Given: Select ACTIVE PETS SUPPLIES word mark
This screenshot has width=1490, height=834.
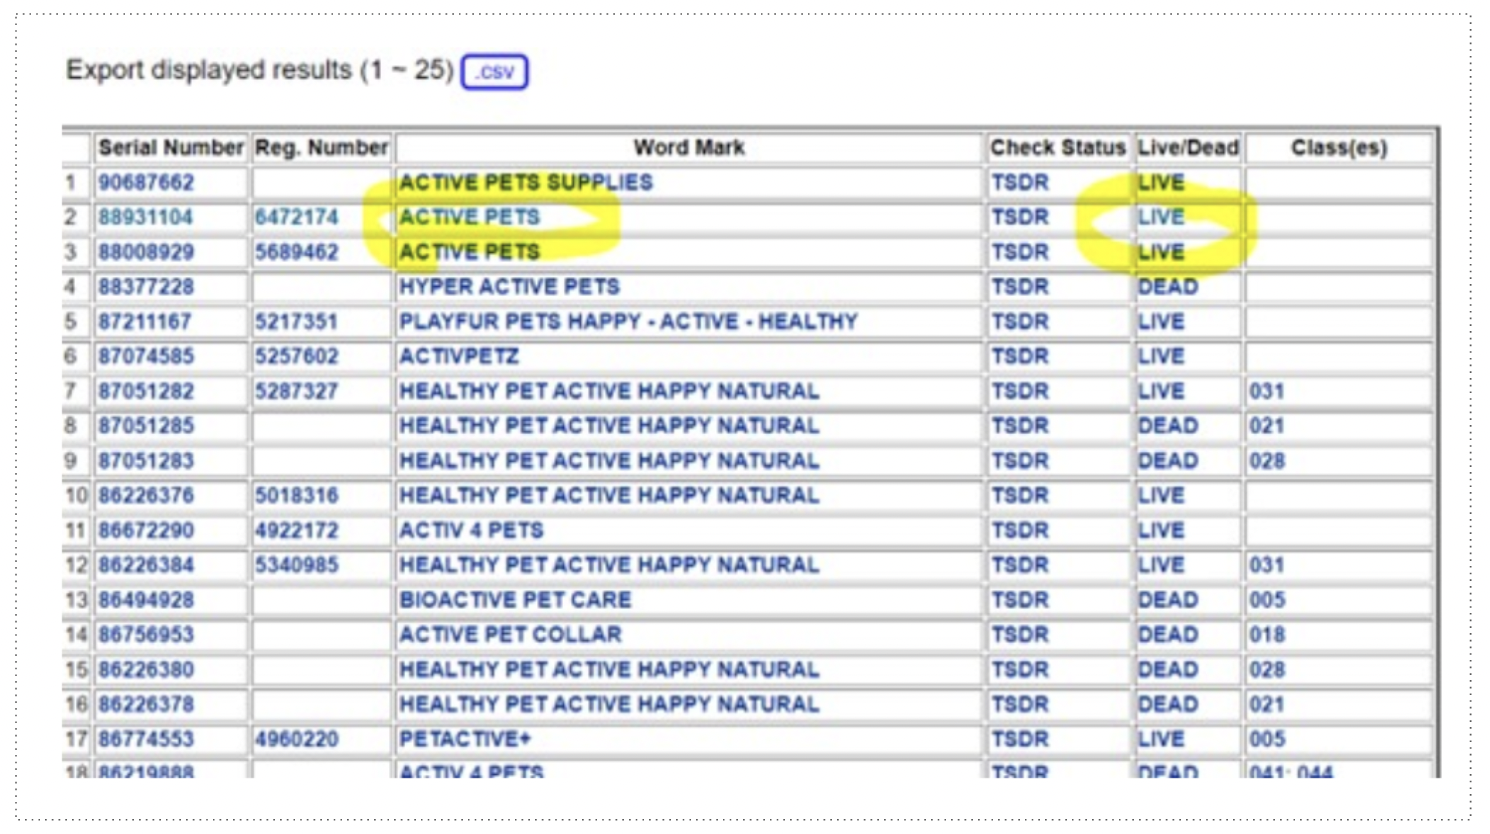Looking at the screenshot, I should [526, 183].
